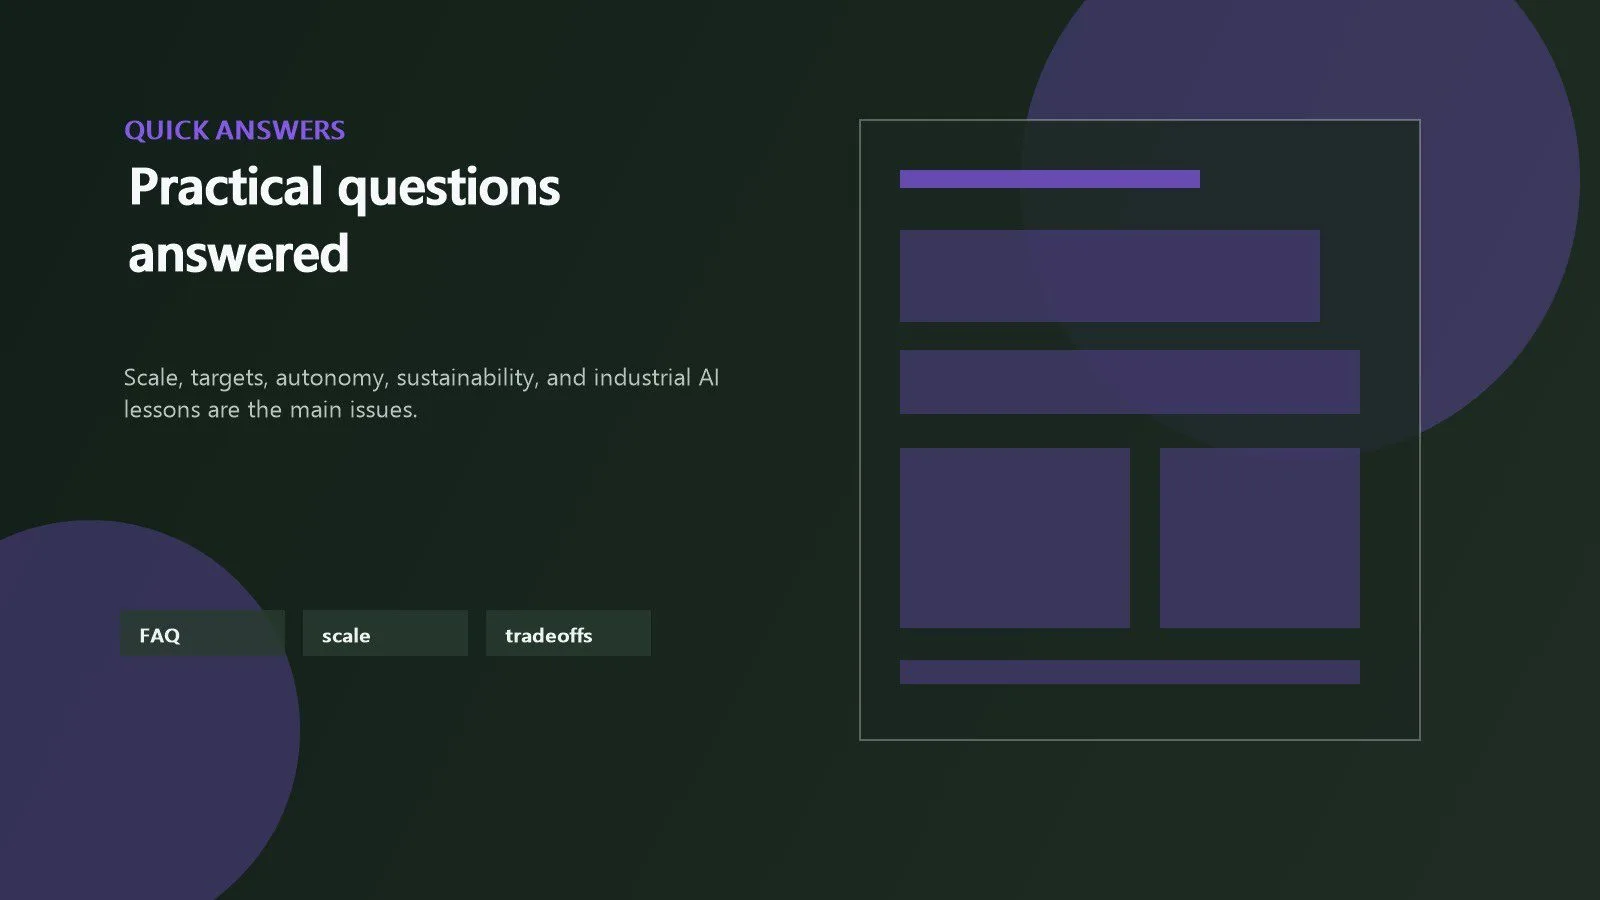This screenshot has height=900, width=1600.
Task: Click the FAQ tag
Action: tap(202, 633)
